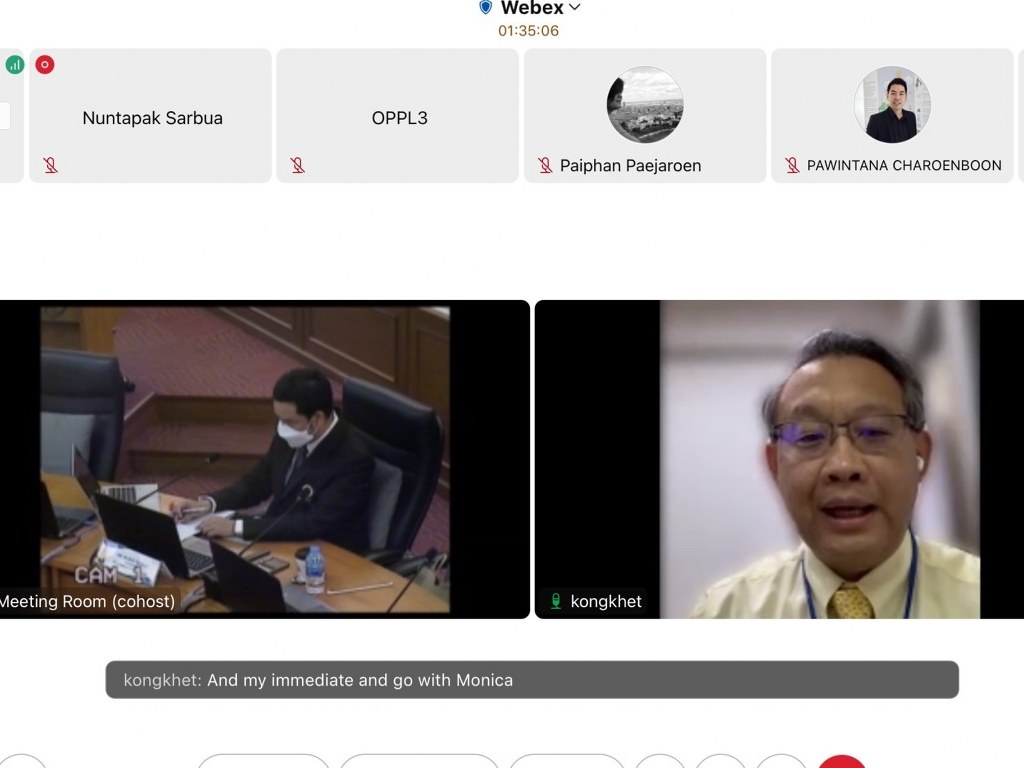Click the red recording indicator icon

point(45,65)
